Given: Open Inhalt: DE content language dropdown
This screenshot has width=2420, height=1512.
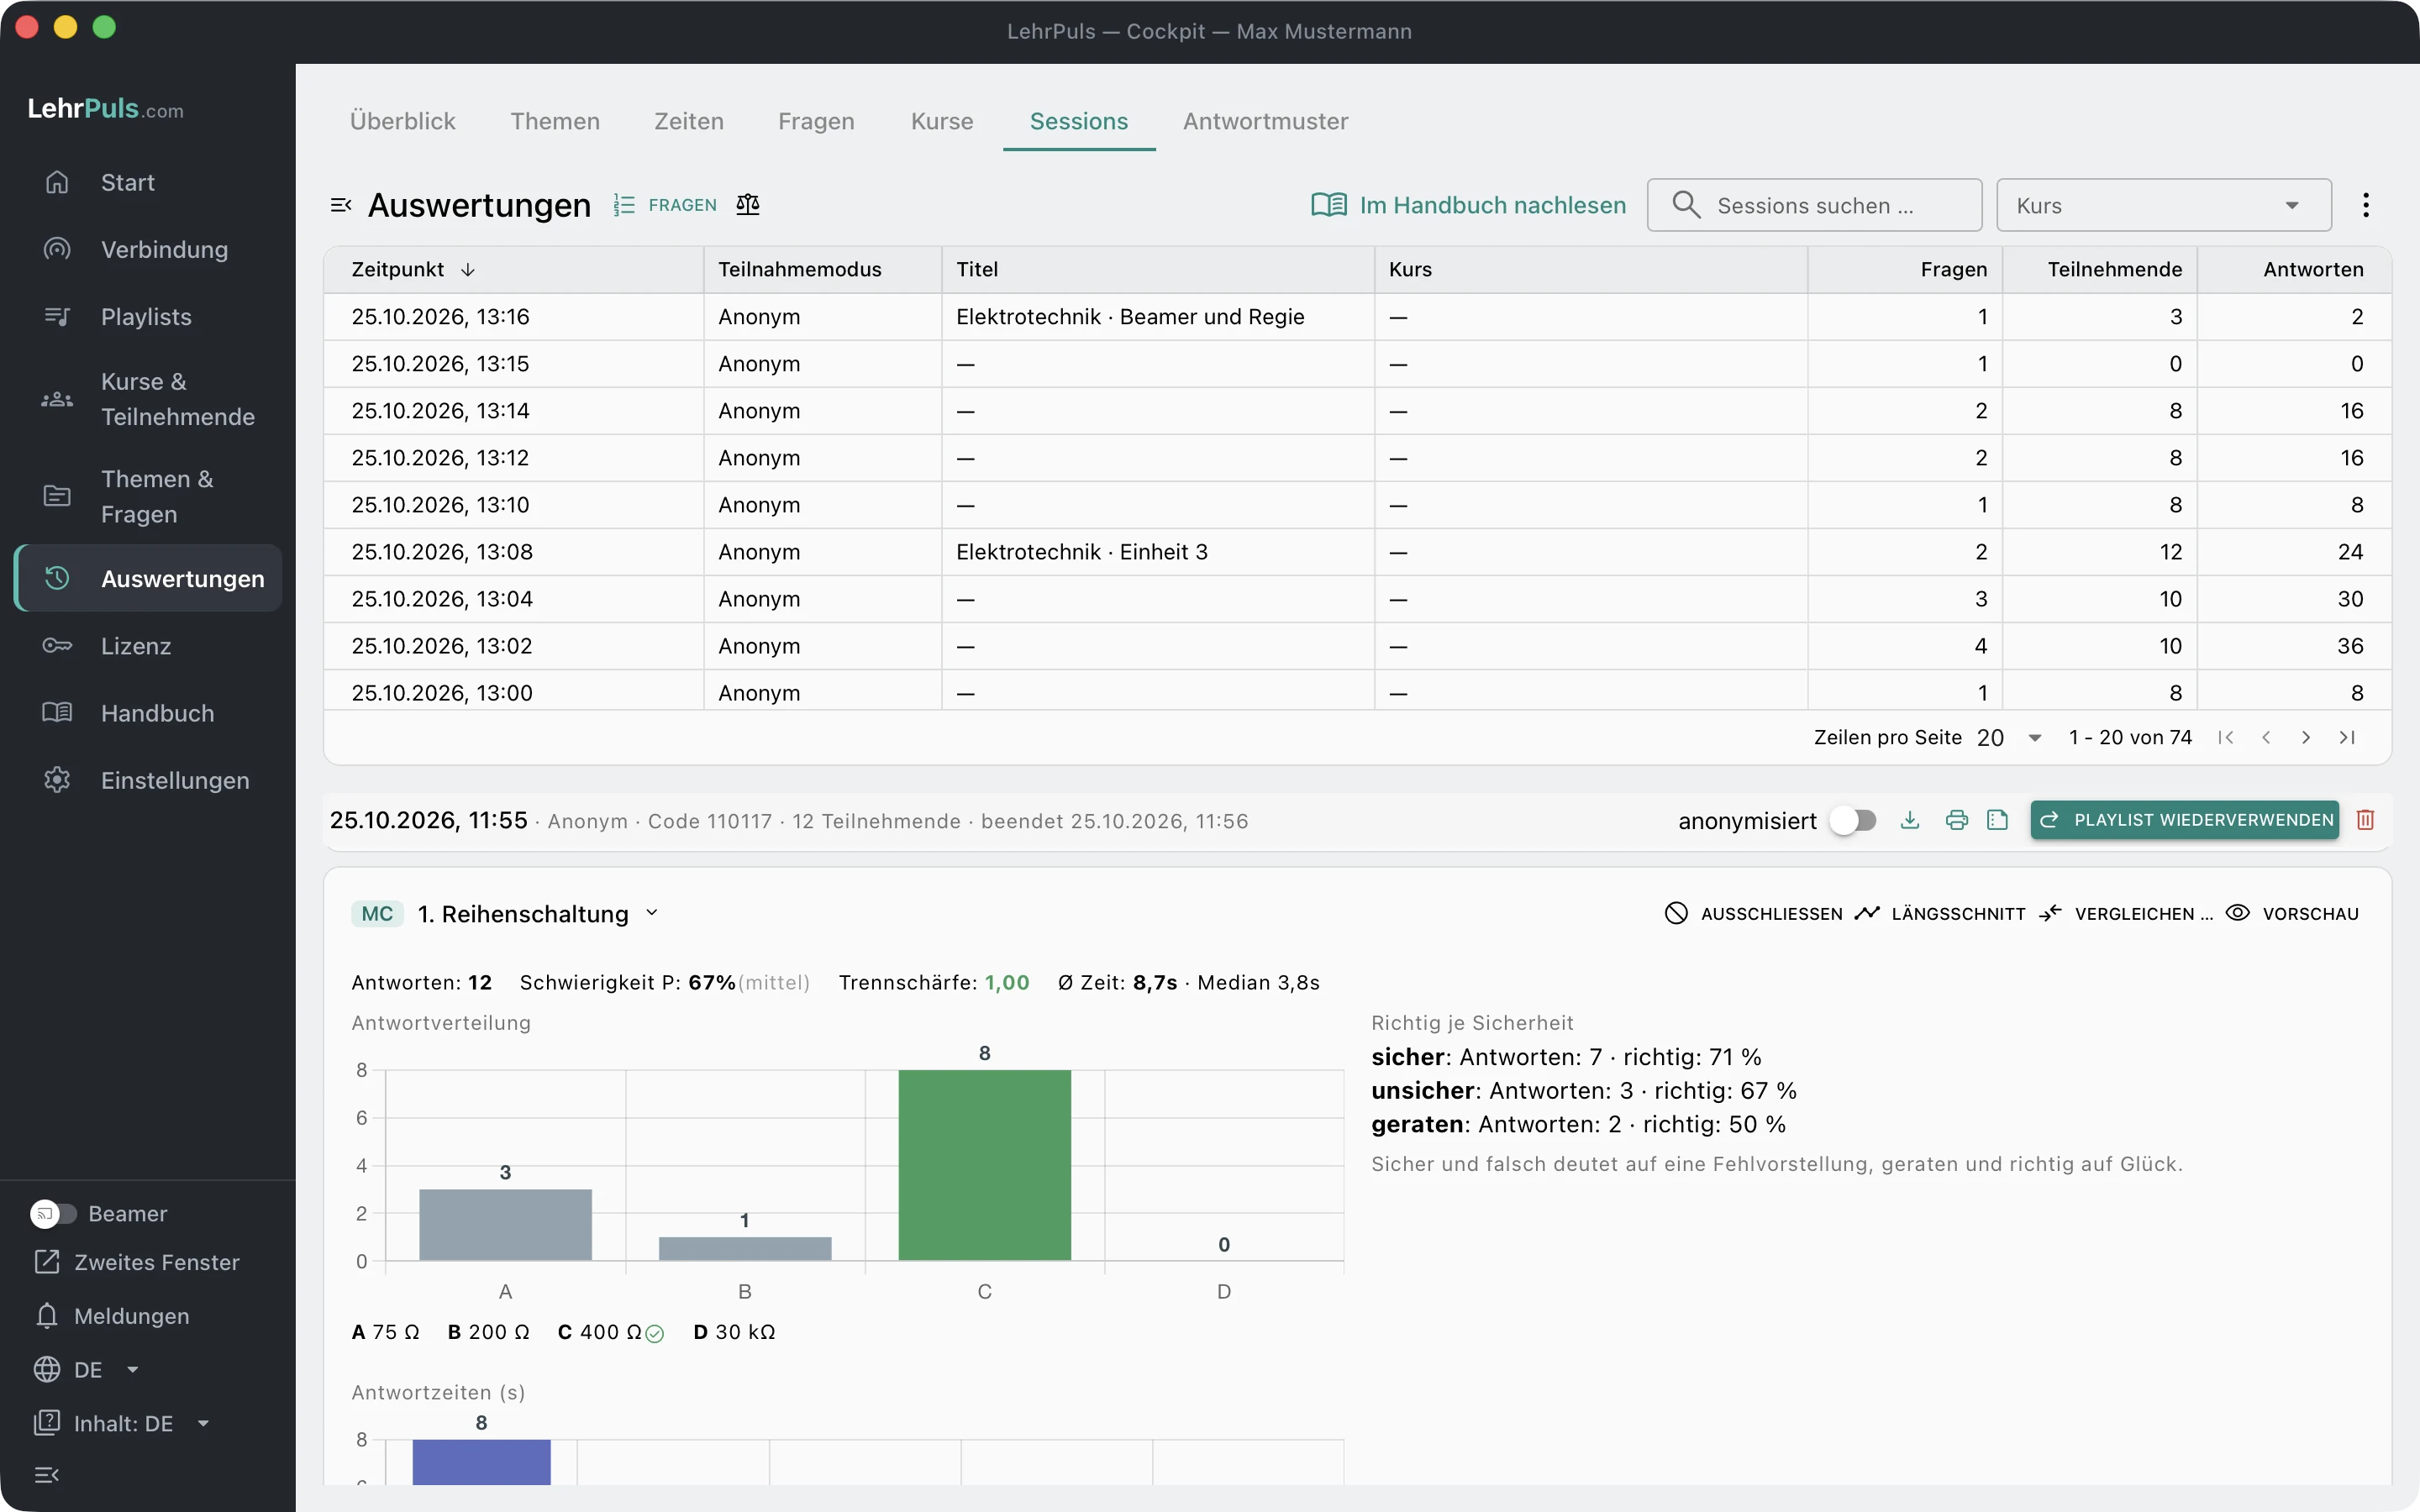Looking at the screenshot, I should [123, 1423].
